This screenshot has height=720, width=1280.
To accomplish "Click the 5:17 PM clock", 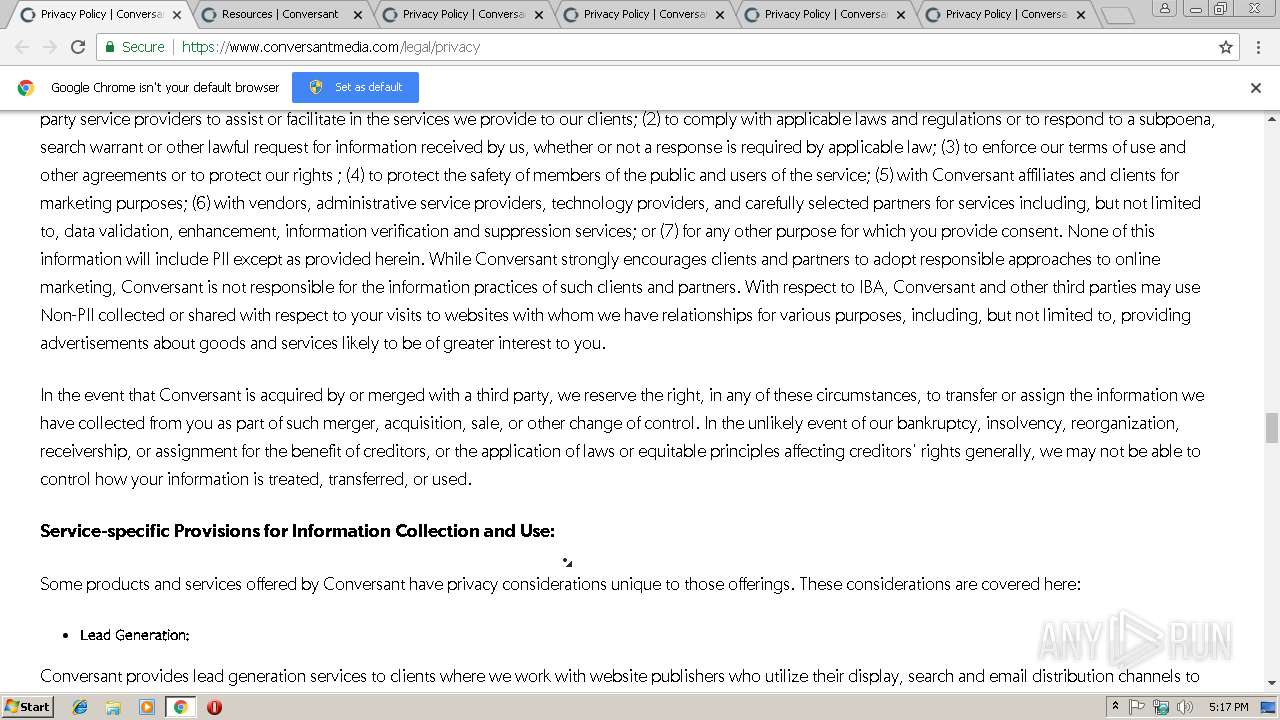I will (1228, 707).
